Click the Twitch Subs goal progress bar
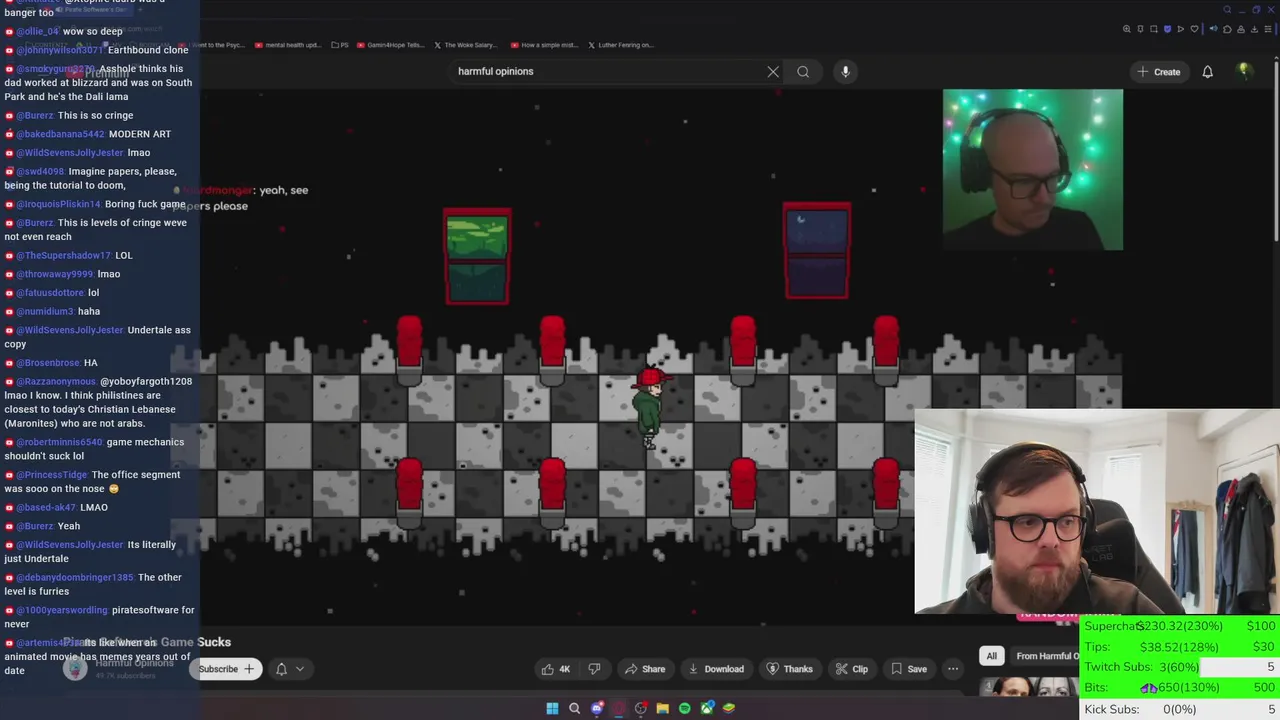 tap(1179, 667)
